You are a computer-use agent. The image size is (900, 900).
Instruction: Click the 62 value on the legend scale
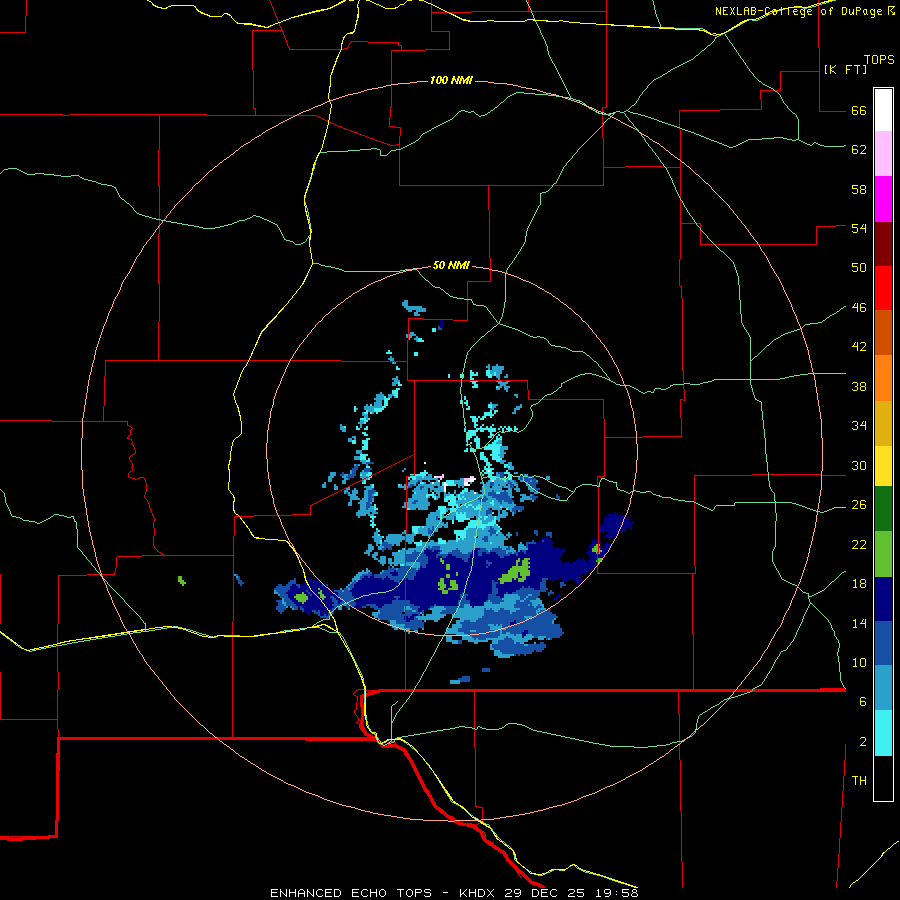pos(859,150)
